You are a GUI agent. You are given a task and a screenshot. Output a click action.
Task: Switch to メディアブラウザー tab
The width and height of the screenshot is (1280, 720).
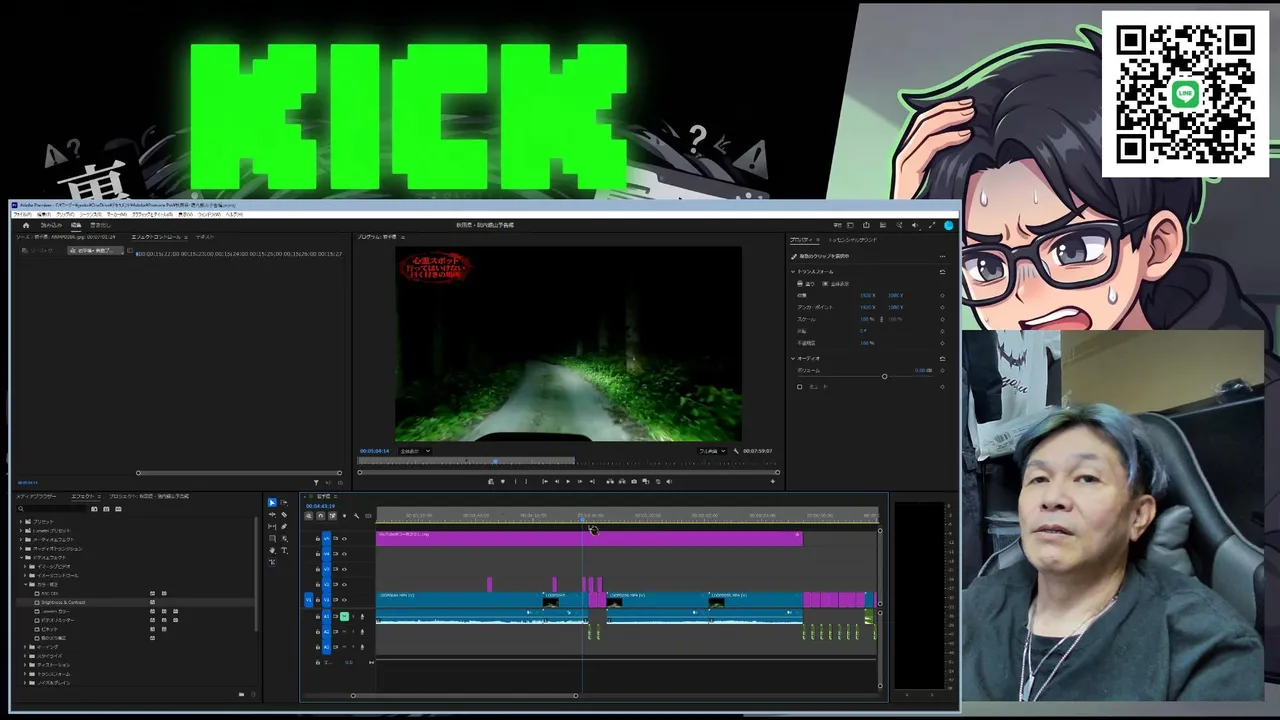coord(35,496)
